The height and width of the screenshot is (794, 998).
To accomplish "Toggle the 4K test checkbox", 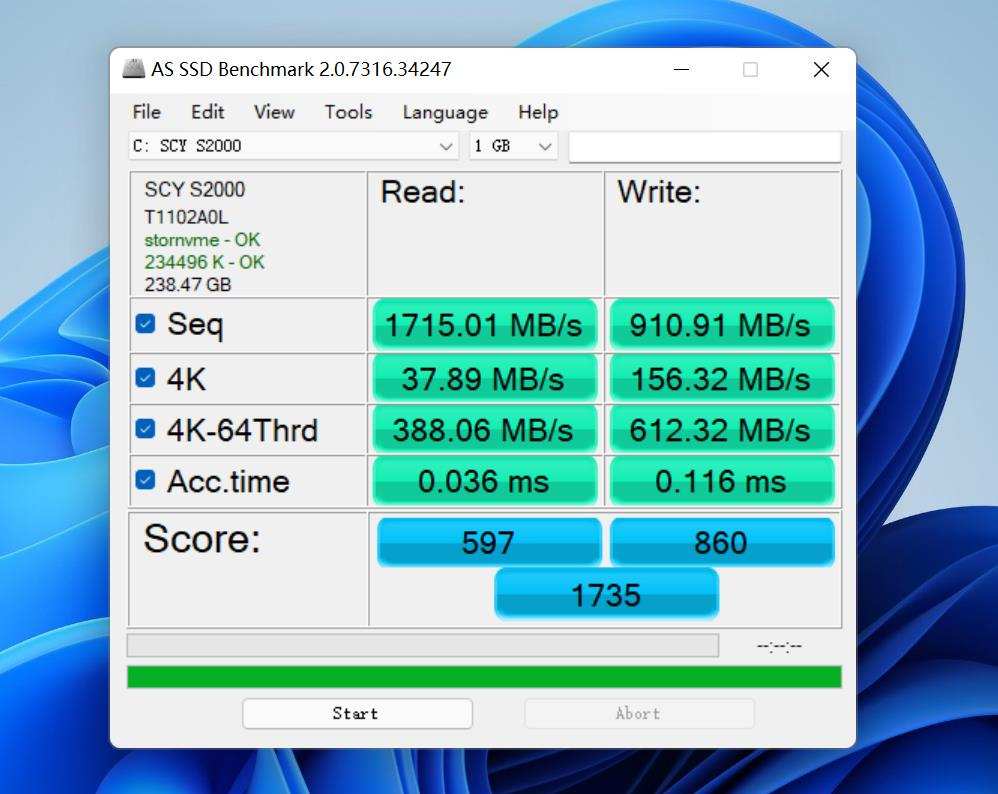I will [146, 378].
